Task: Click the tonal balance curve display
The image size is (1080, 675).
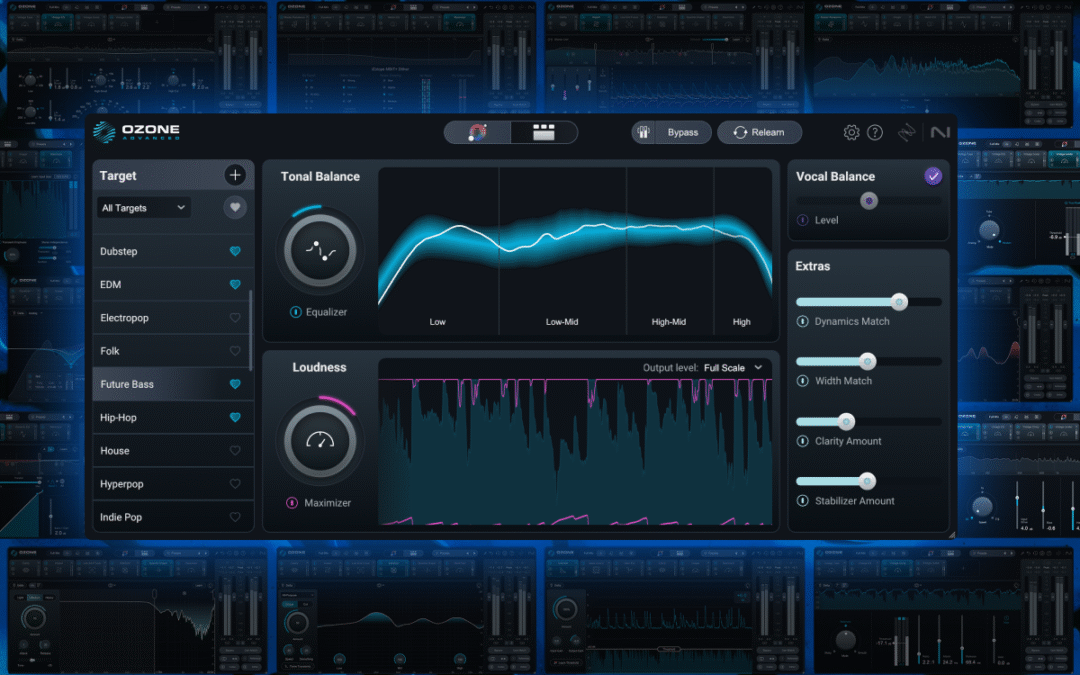Action: tap(575, 251)
